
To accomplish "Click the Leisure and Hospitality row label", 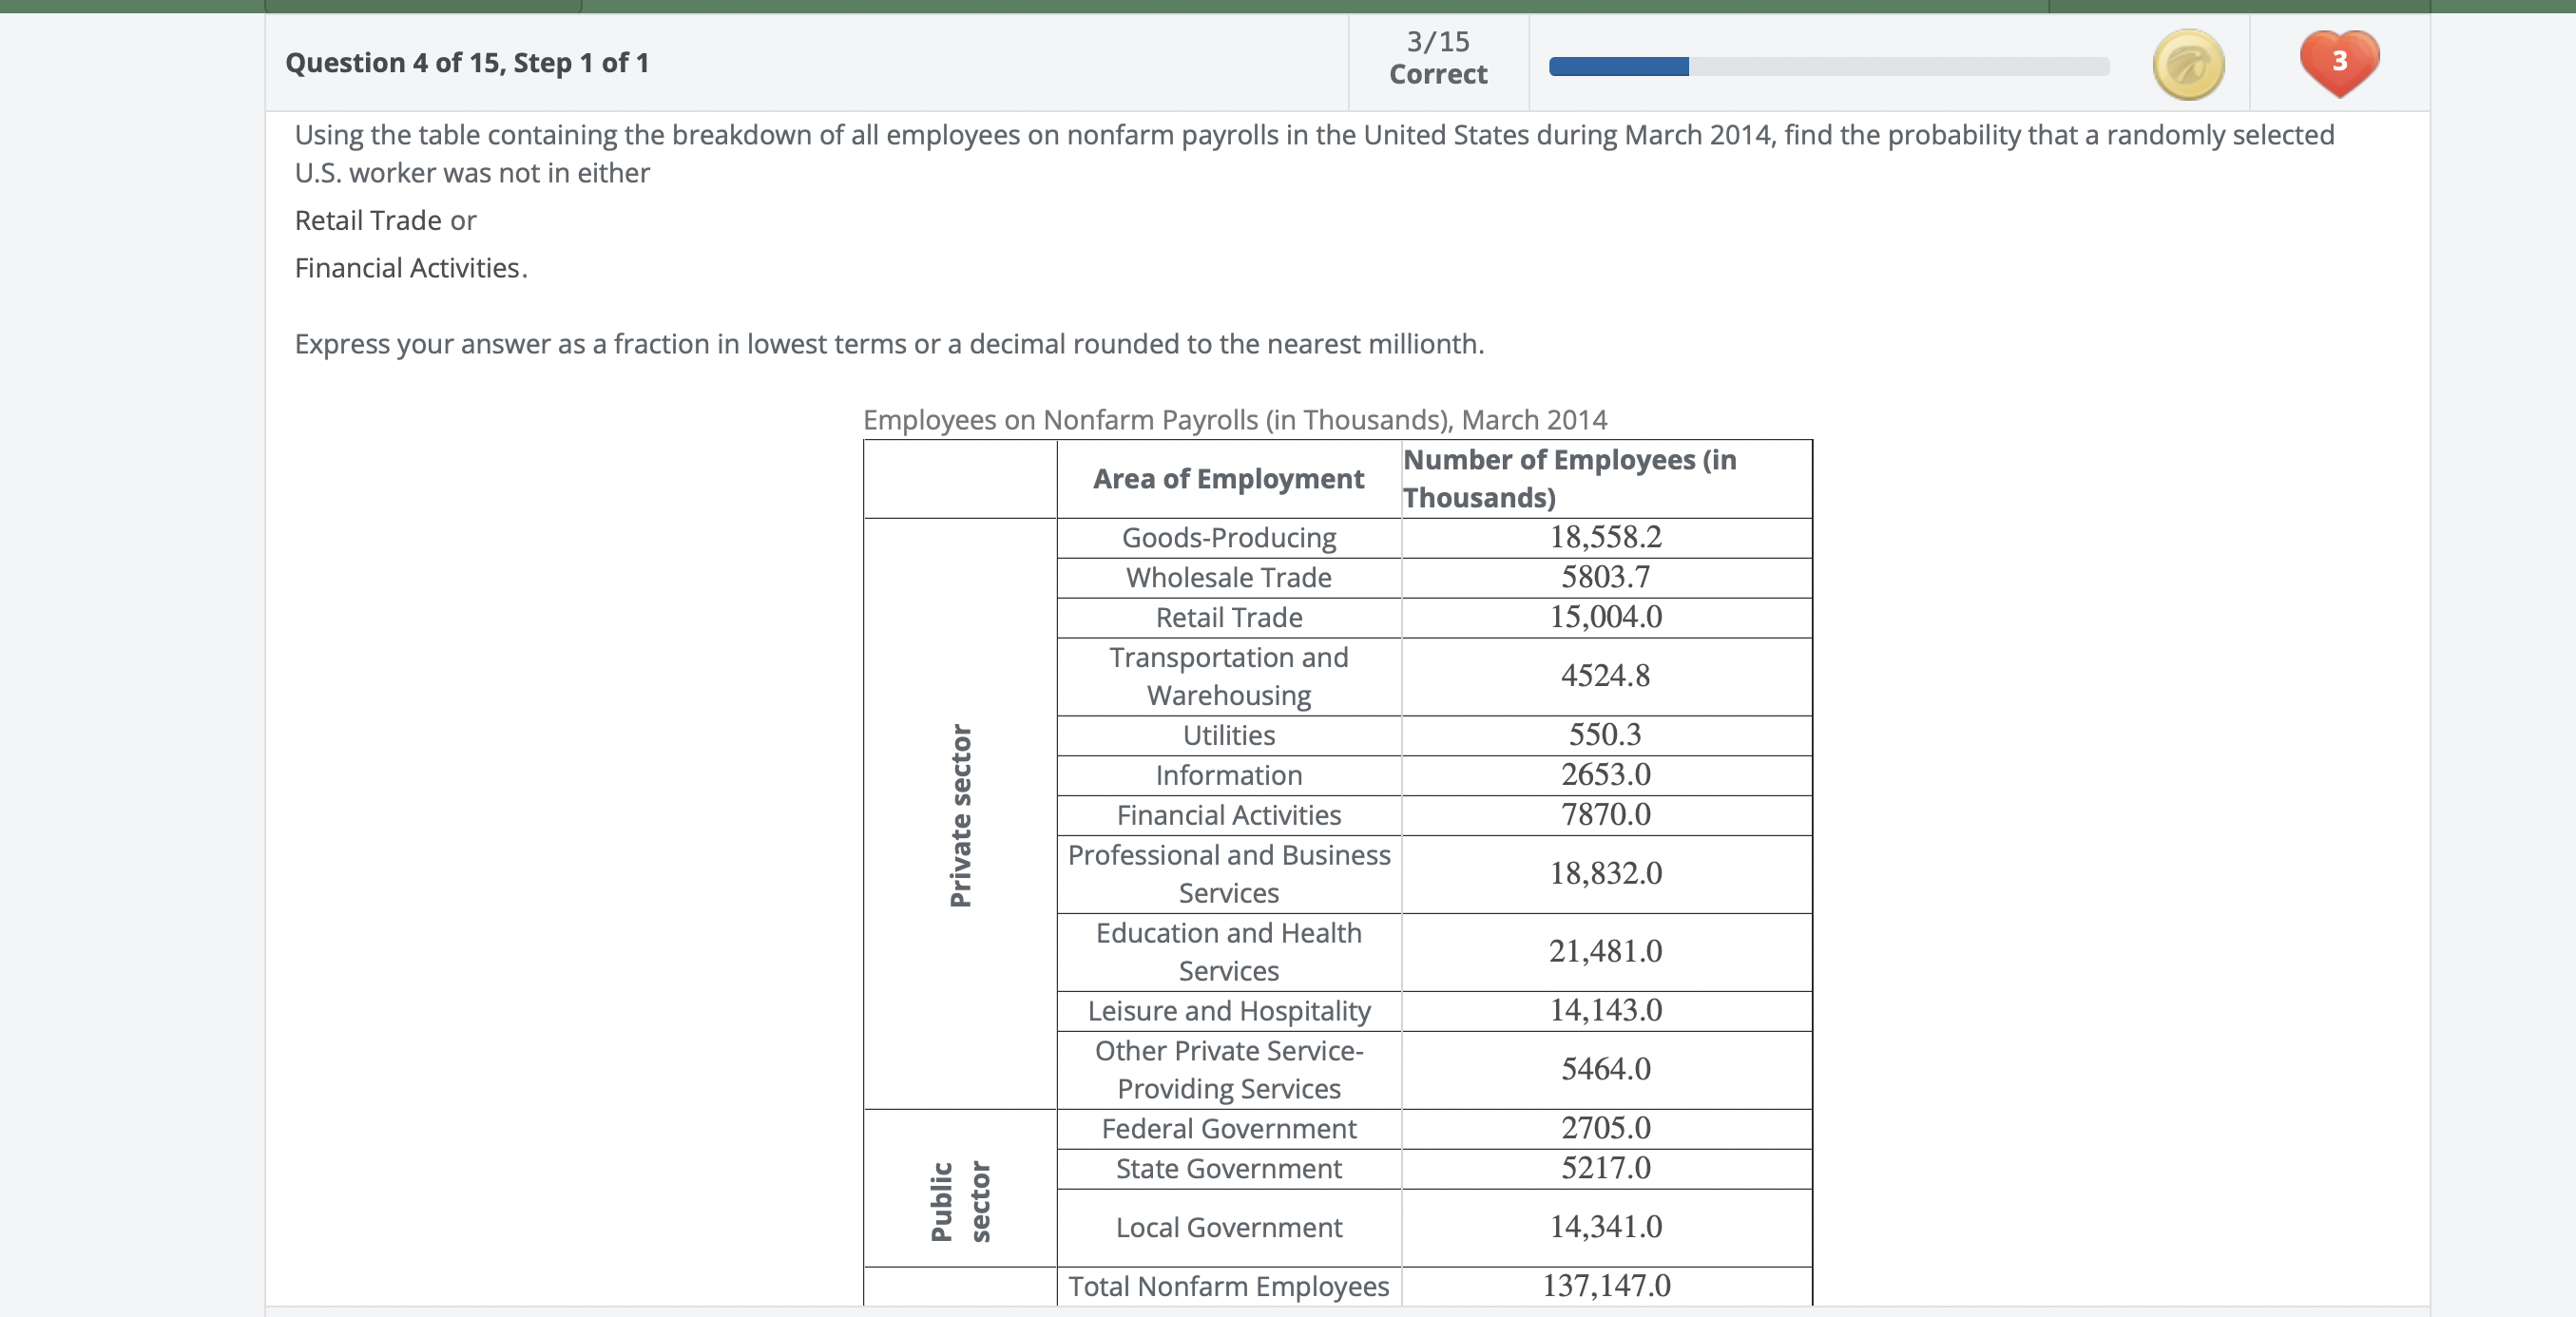I will coord(1228,1011).
